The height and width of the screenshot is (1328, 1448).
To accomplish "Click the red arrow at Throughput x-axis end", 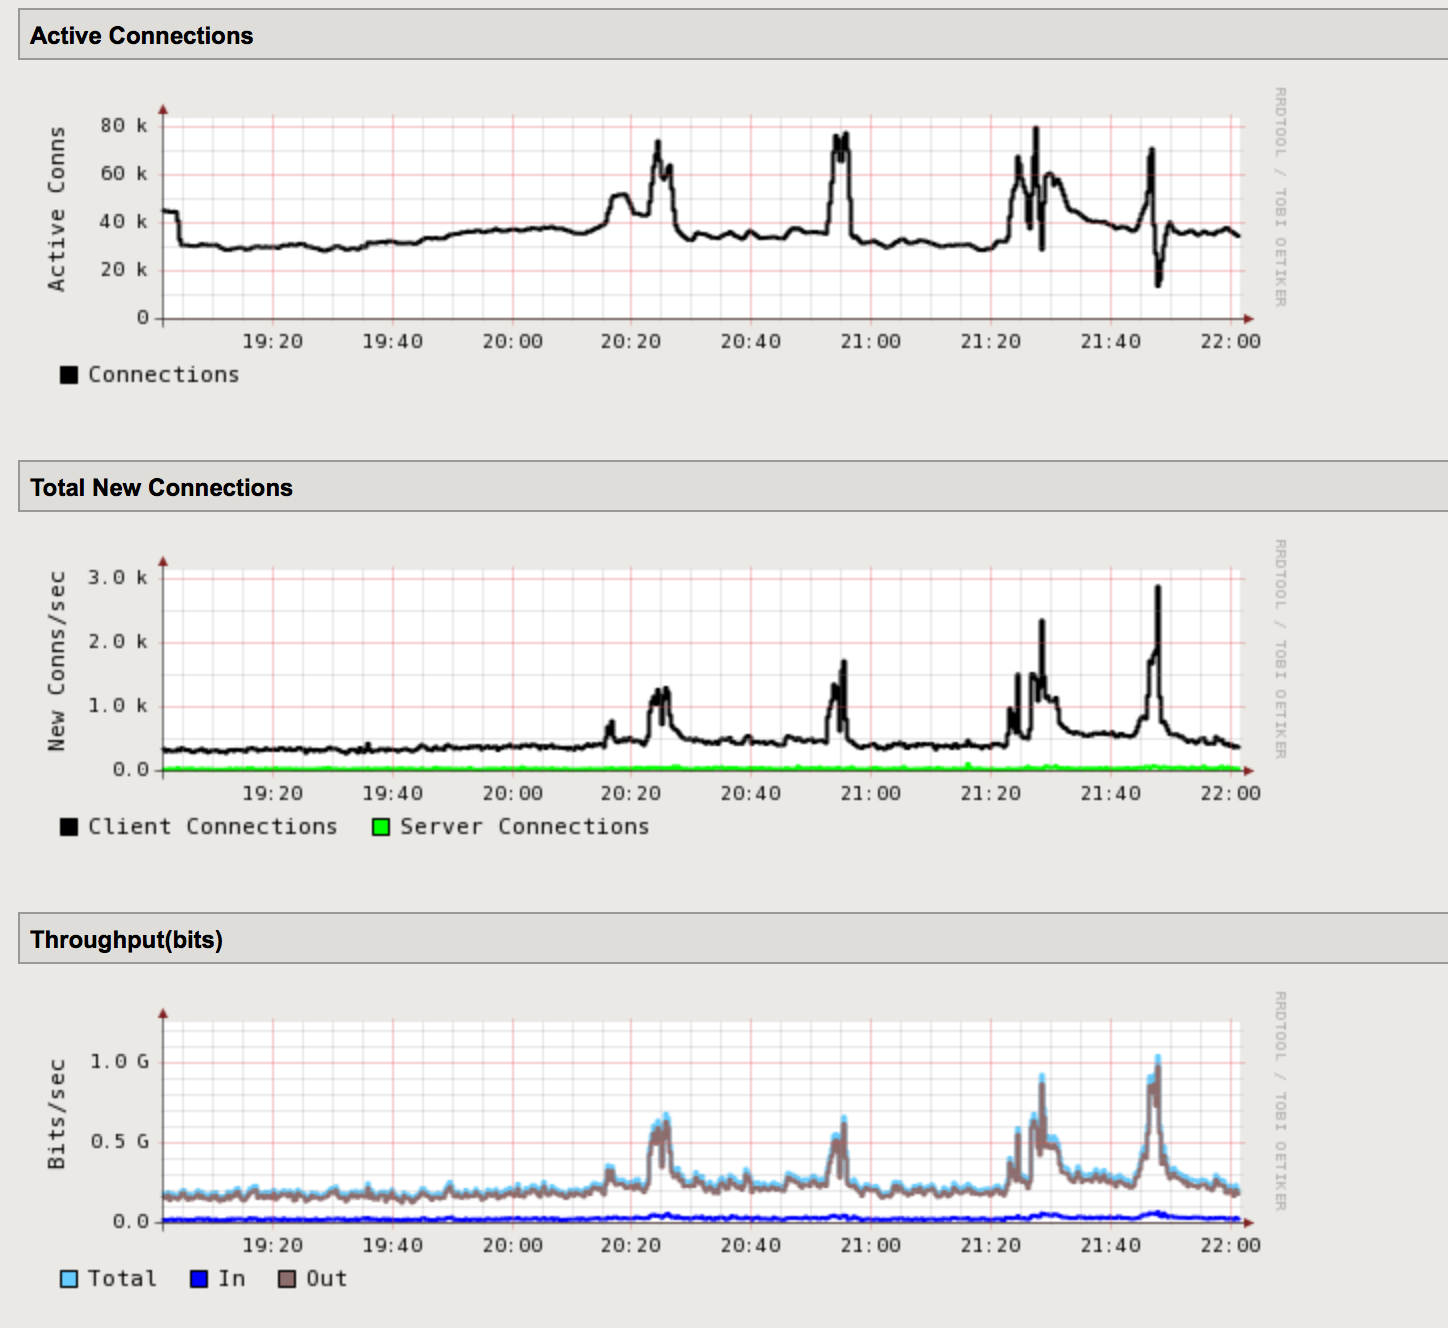I will click(1247, 1220).
